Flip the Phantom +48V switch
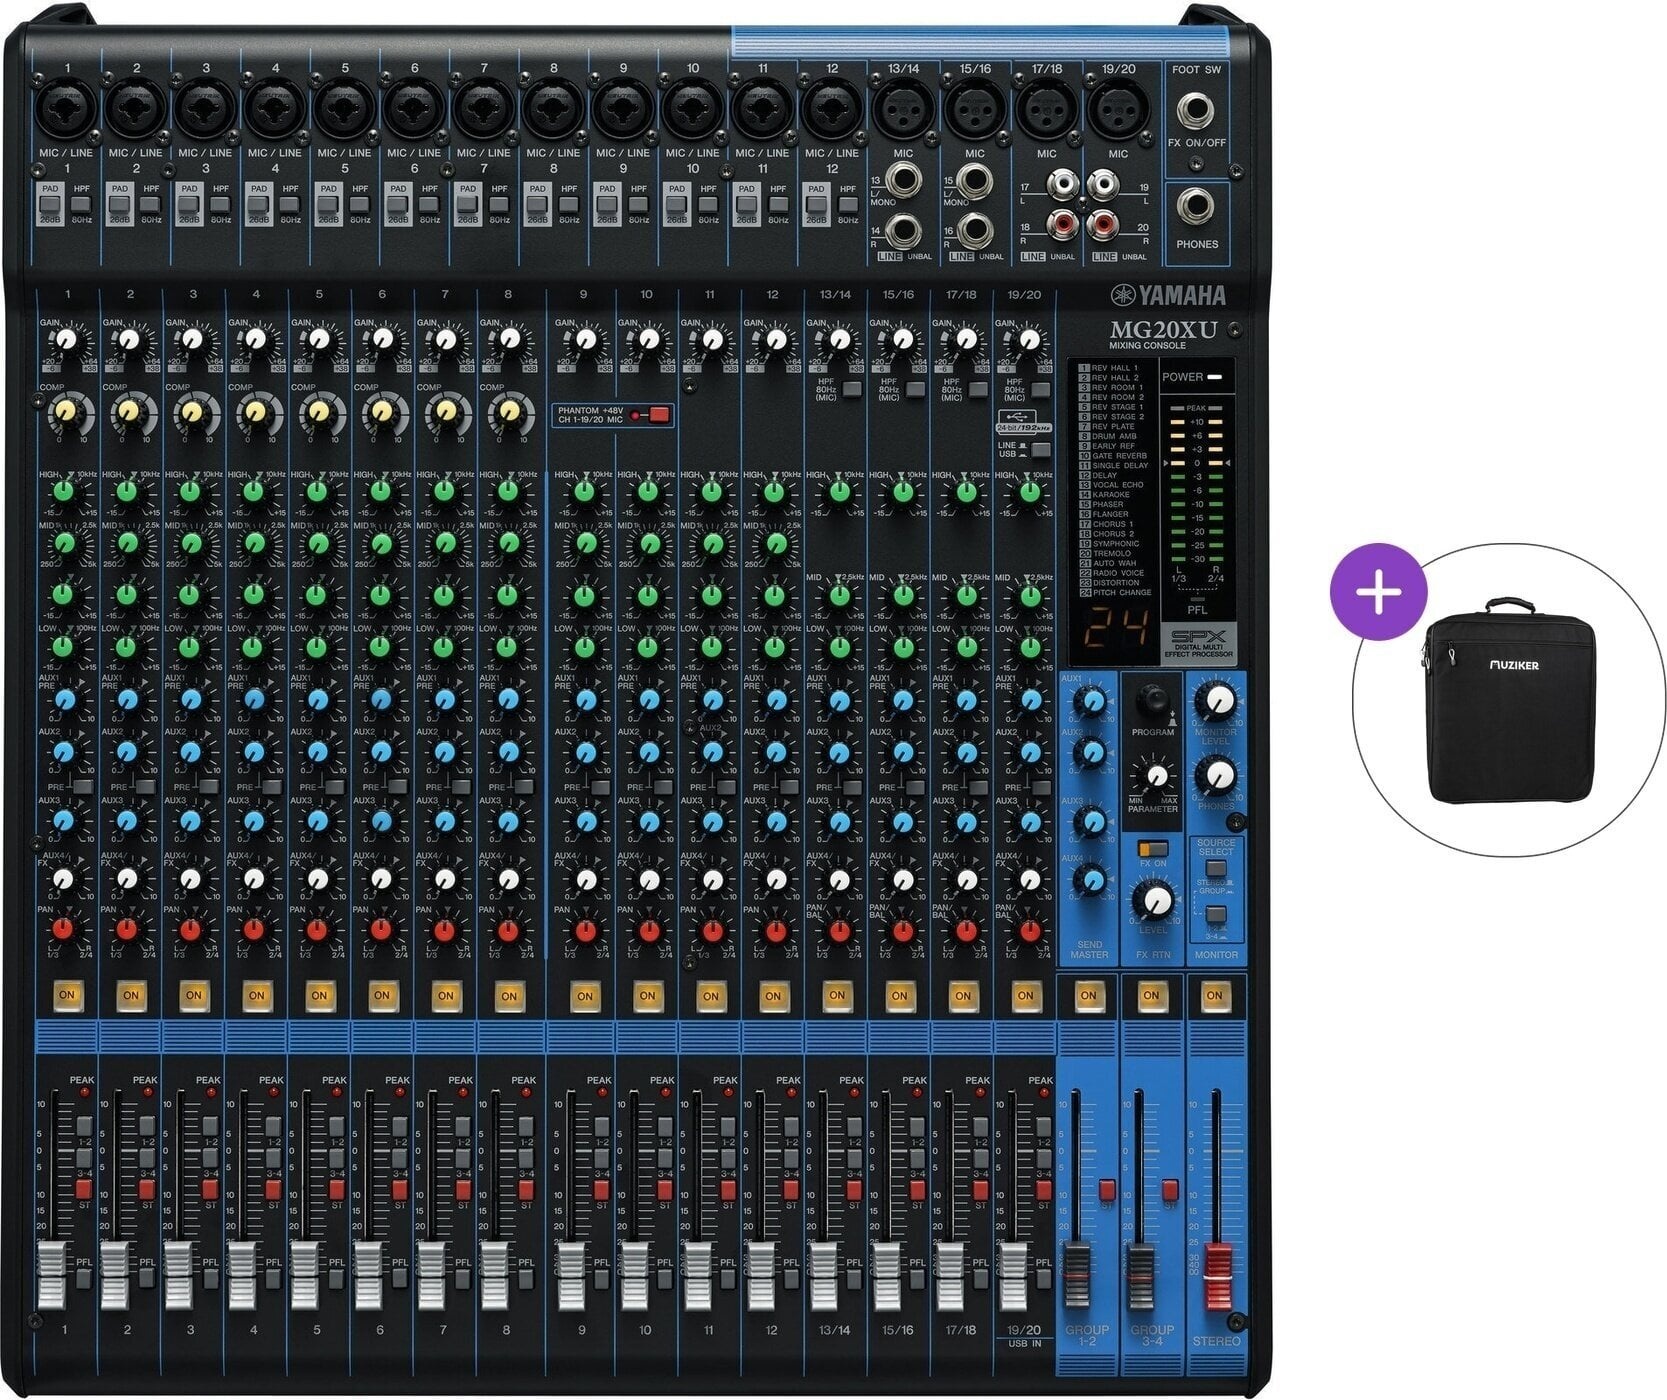Viewport: 1667px width, 1400px height. point(658,414)
